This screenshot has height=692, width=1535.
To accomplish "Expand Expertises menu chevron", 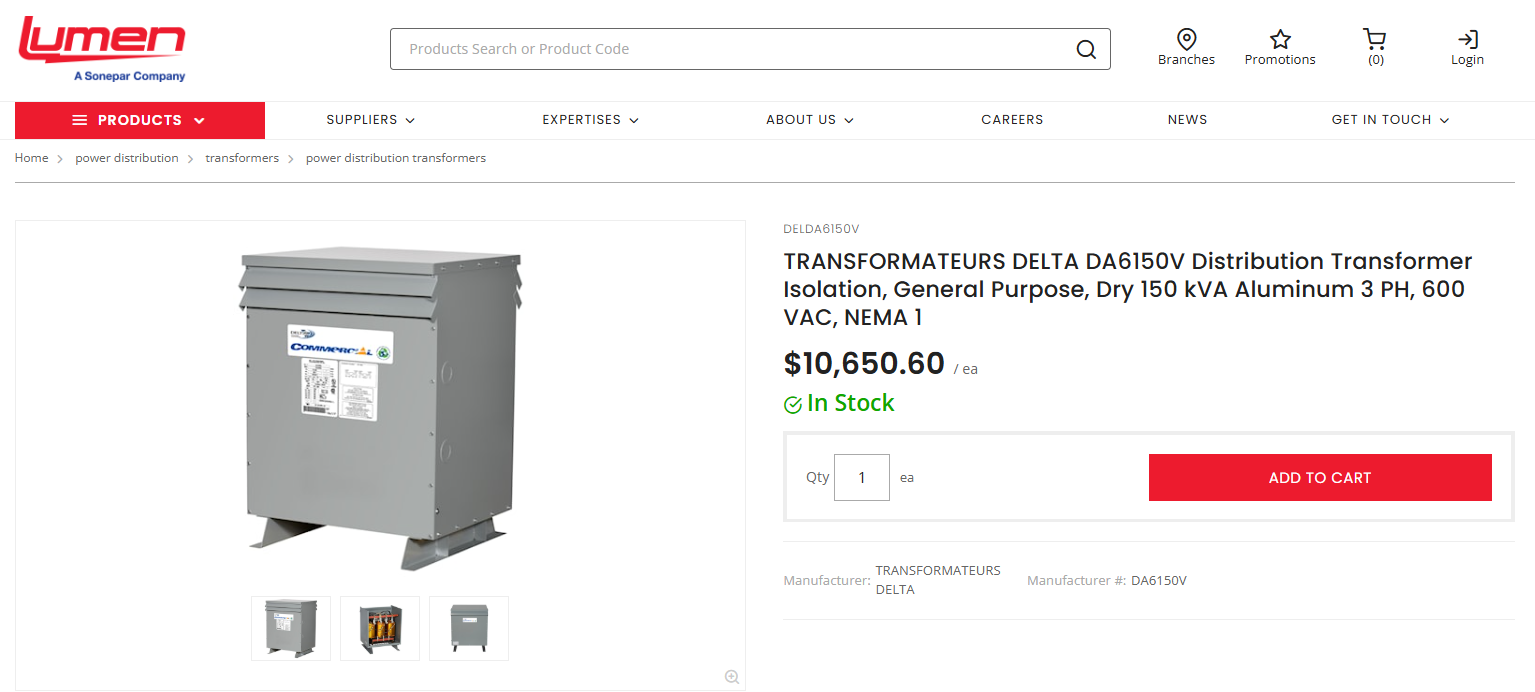I will pos(634,120).
